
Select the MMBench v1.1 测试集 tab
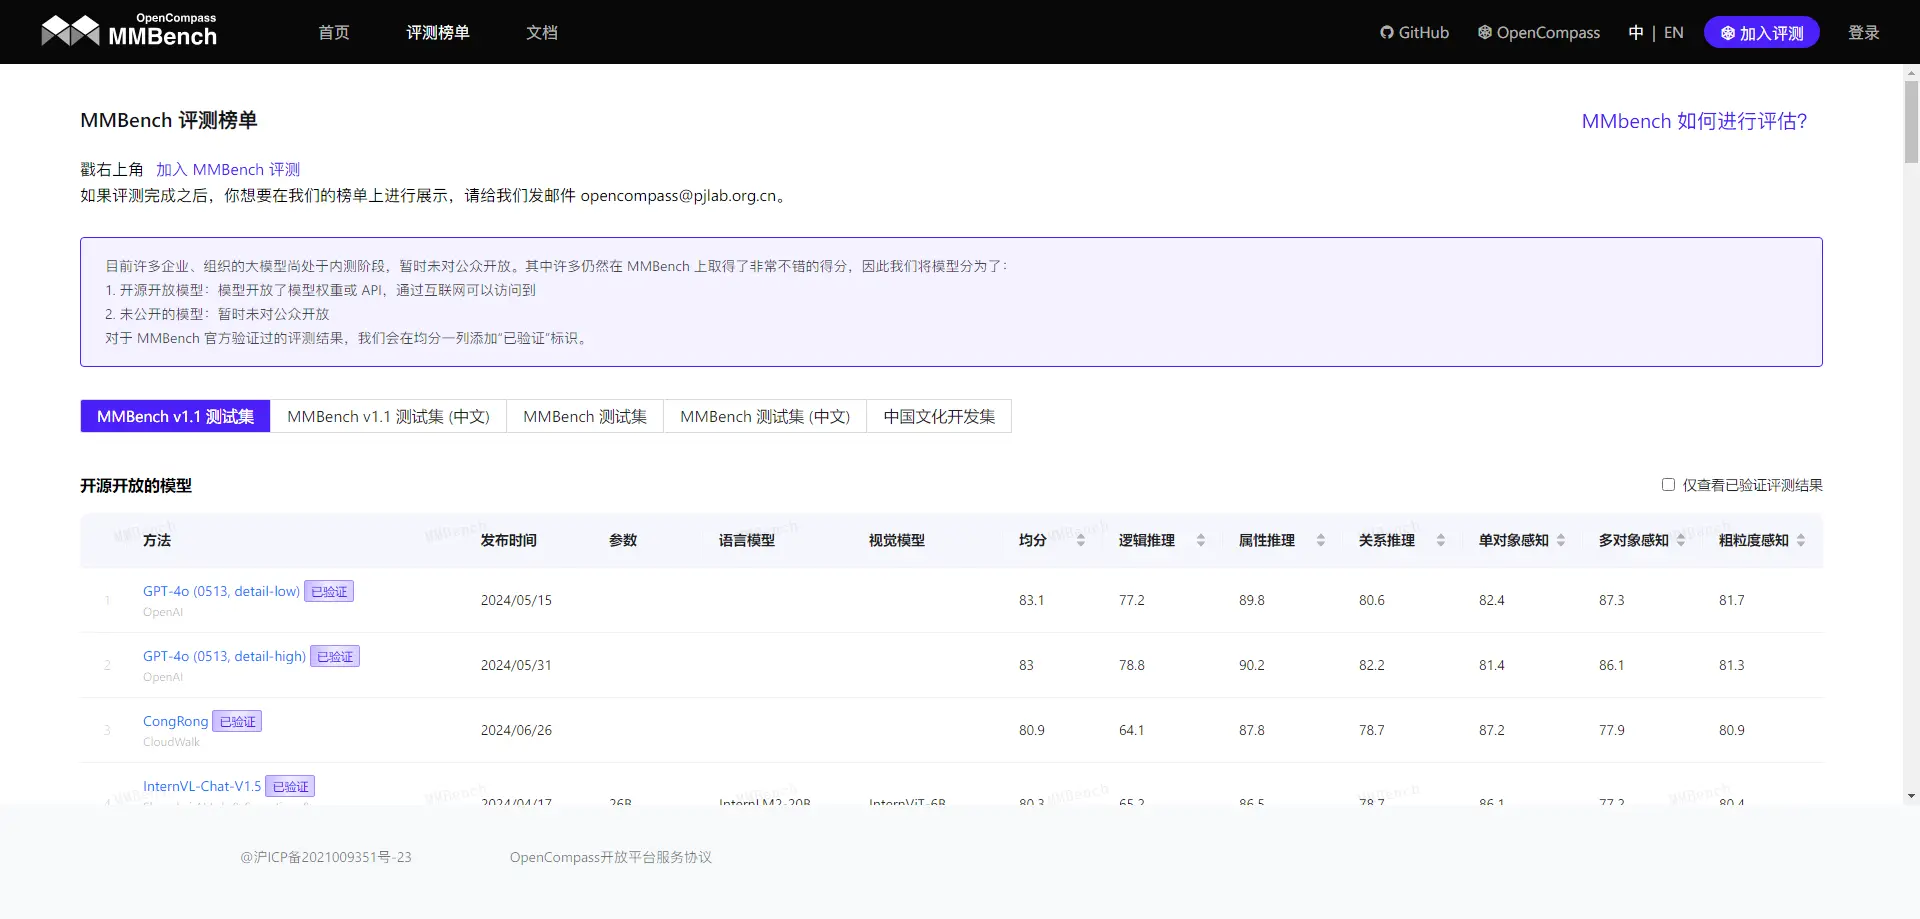coord(175,416)
